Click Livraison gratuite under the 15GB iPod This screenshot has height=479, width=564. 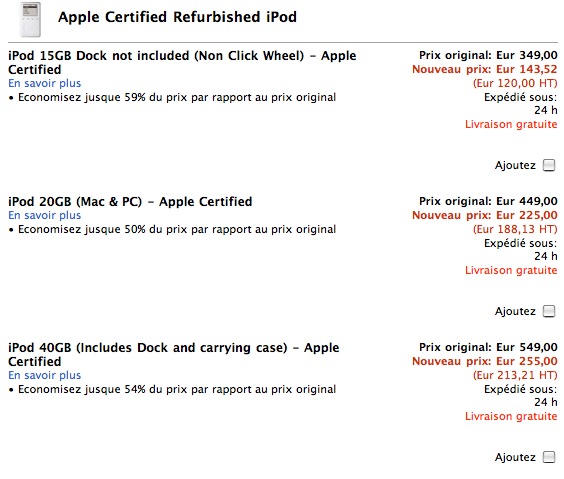click(x=511, y=124)
